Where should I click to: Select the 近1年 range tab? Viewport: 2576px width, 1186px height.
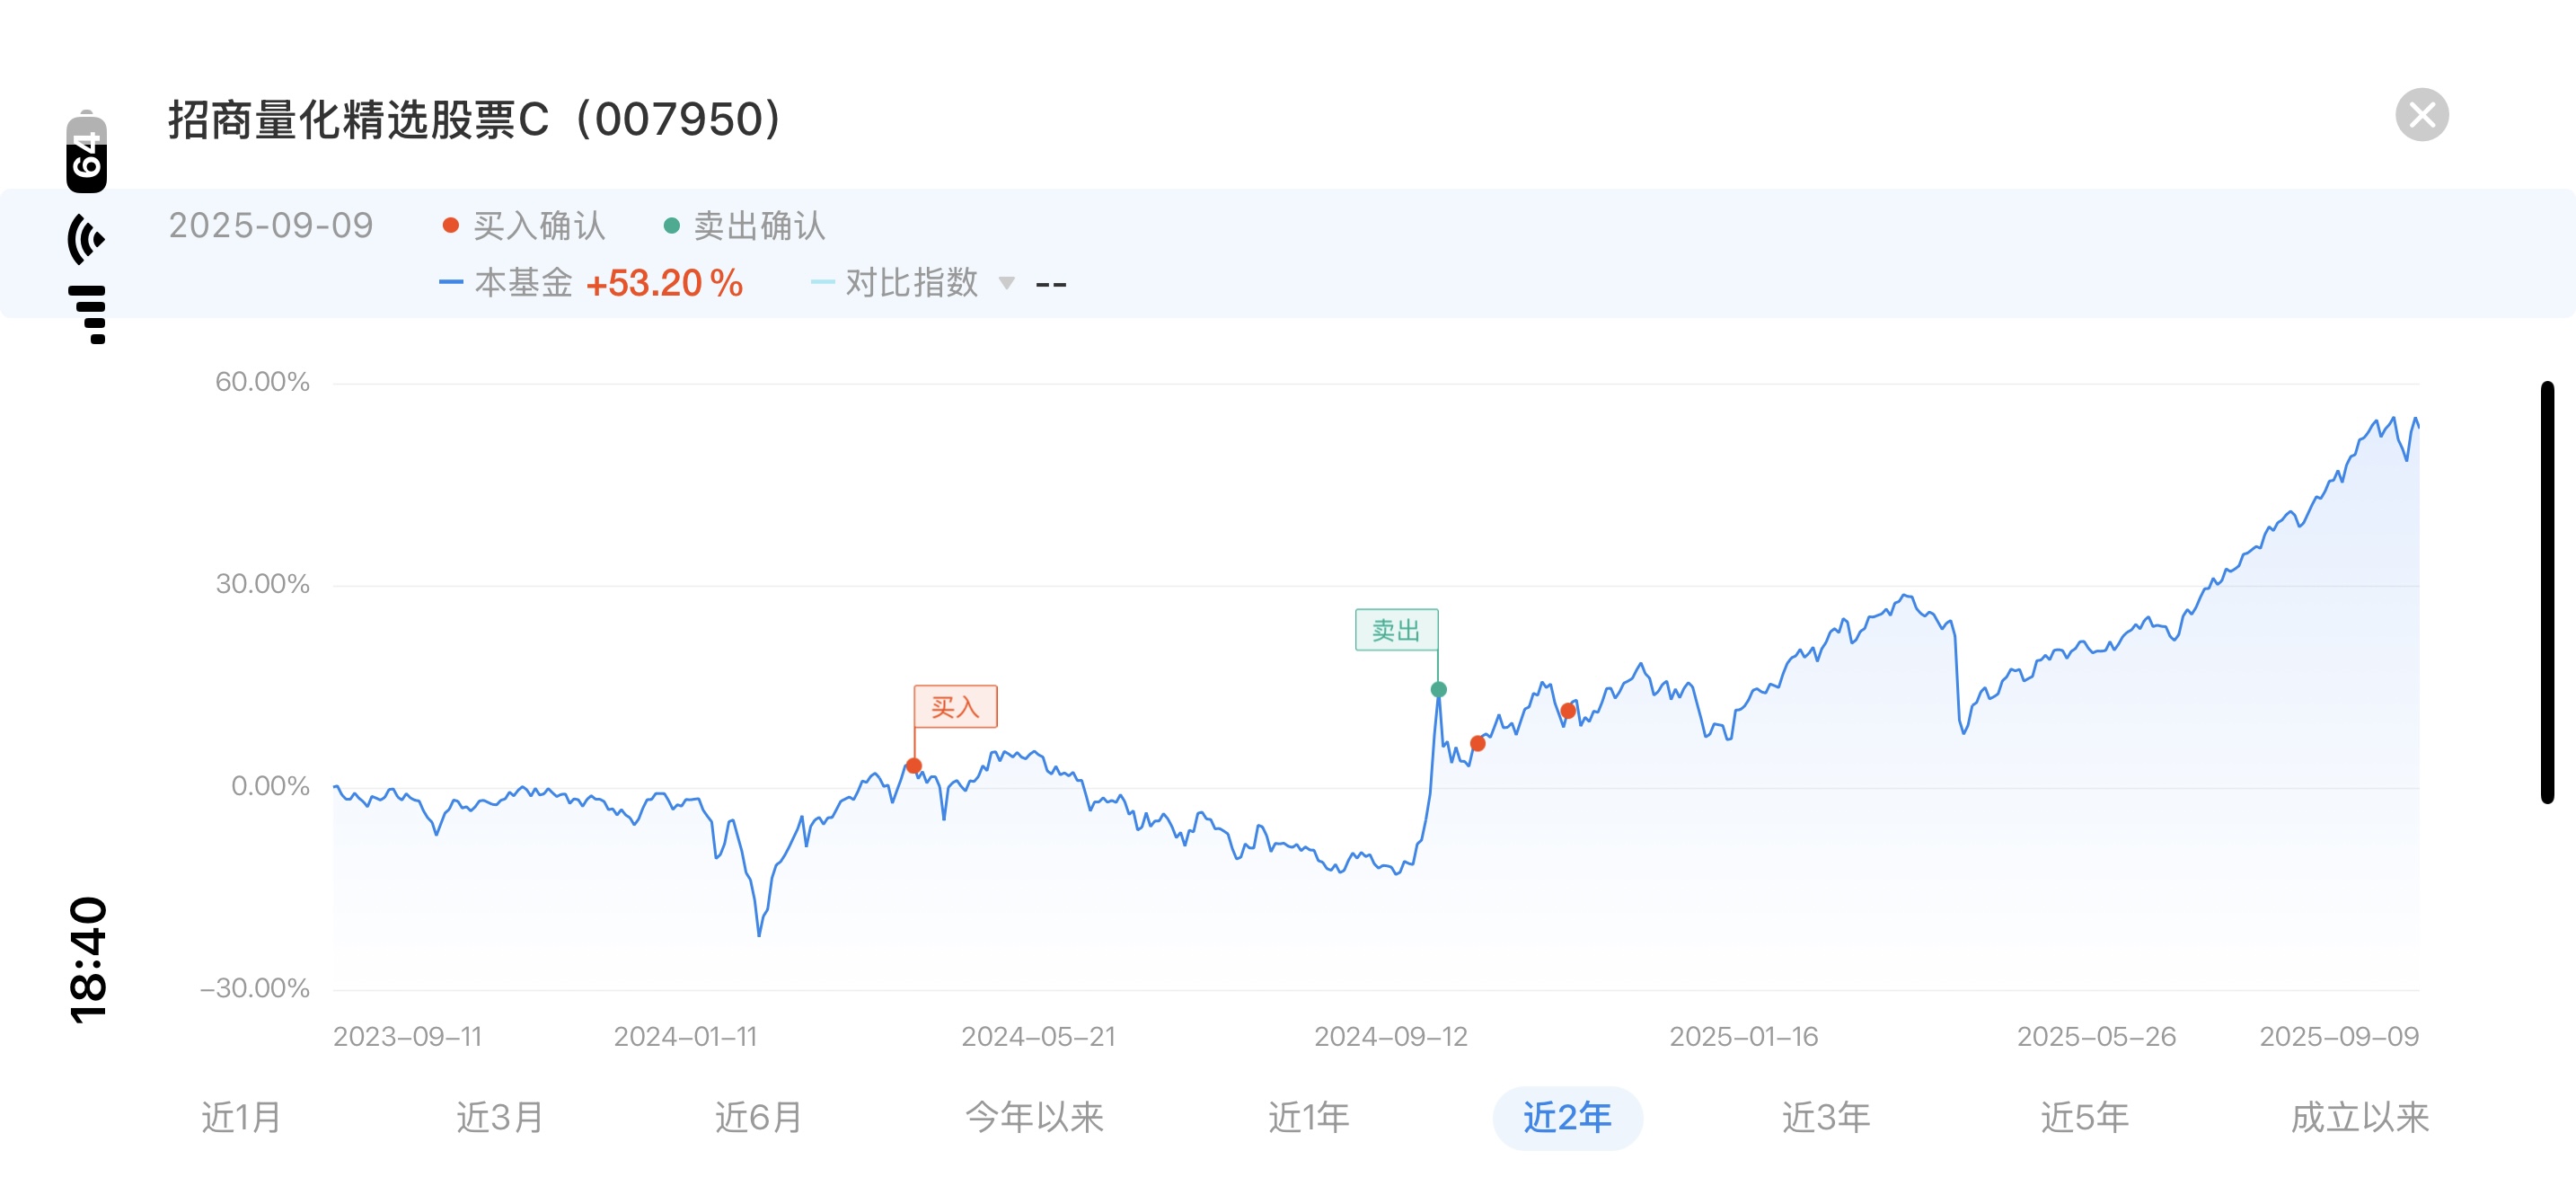[1308, 1117]
